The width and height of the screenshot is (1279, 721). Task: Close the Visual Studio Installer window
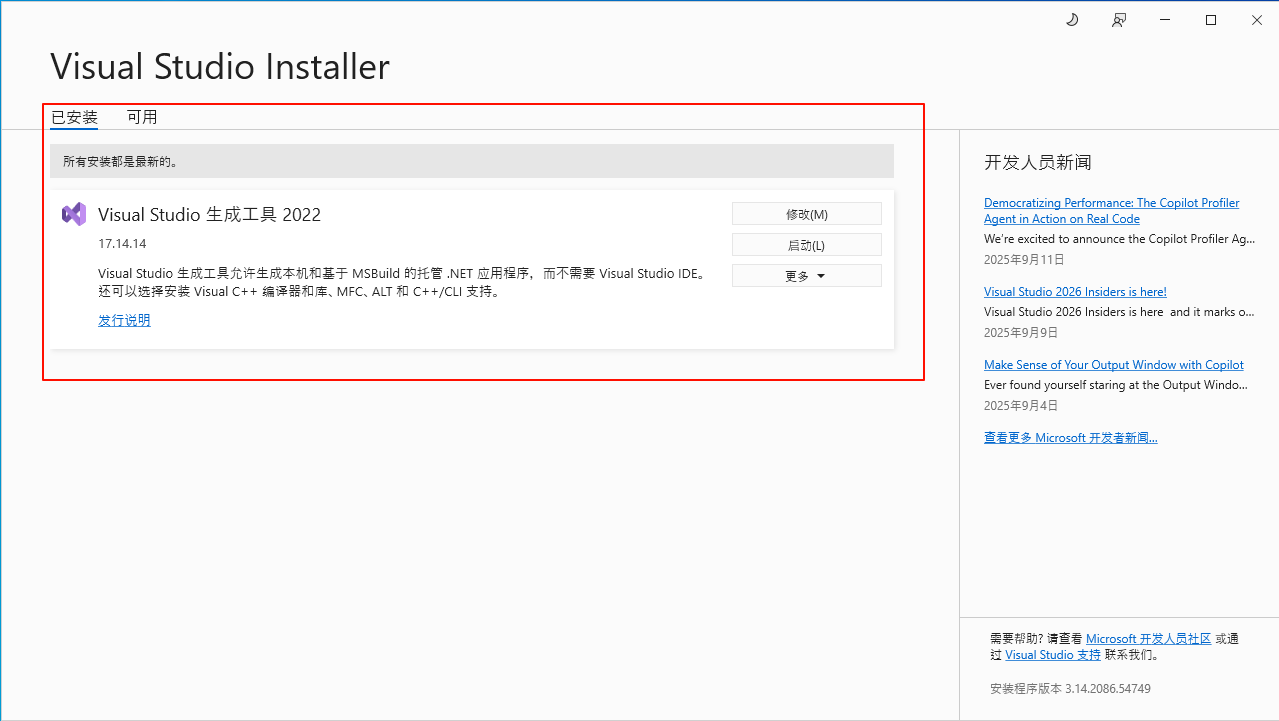1256,20
